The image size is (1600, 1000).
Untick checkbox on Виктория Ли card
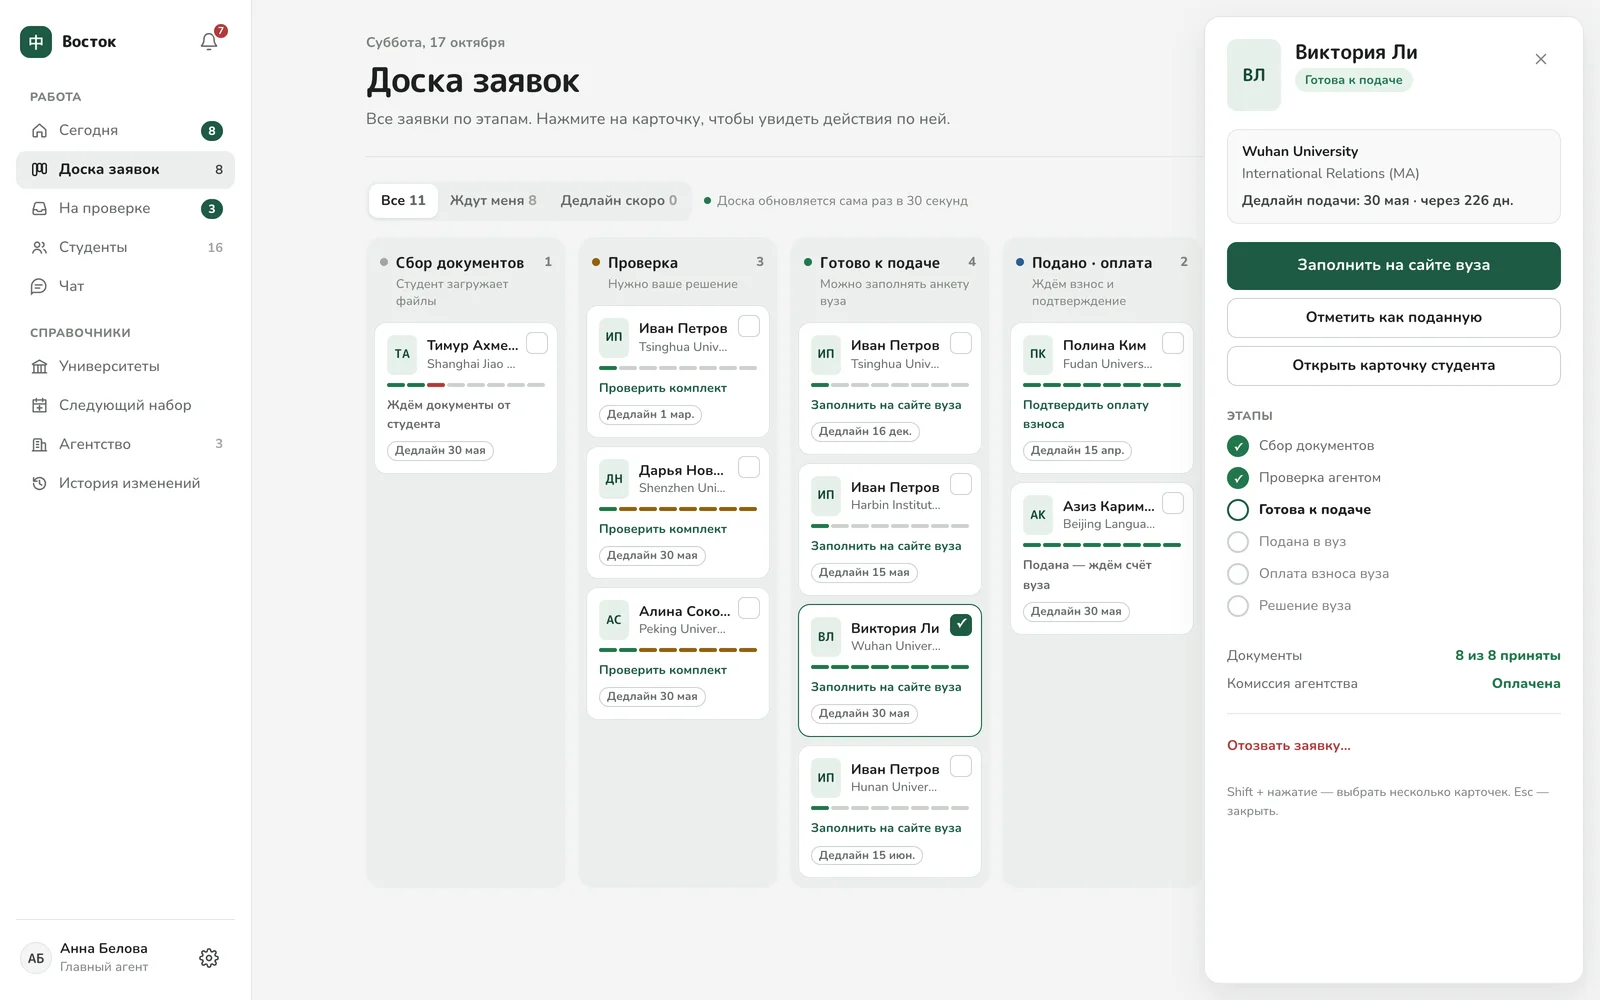(x=961, y=625)
